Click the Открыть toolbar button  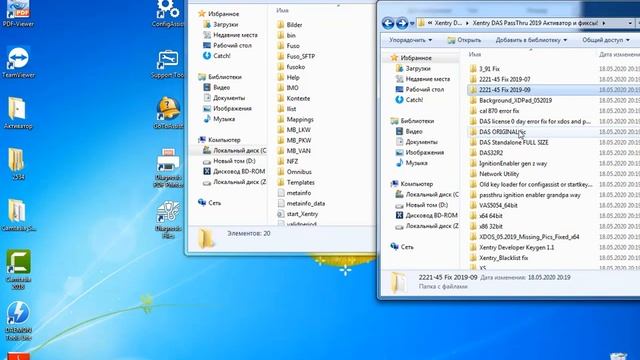(464, 40)
